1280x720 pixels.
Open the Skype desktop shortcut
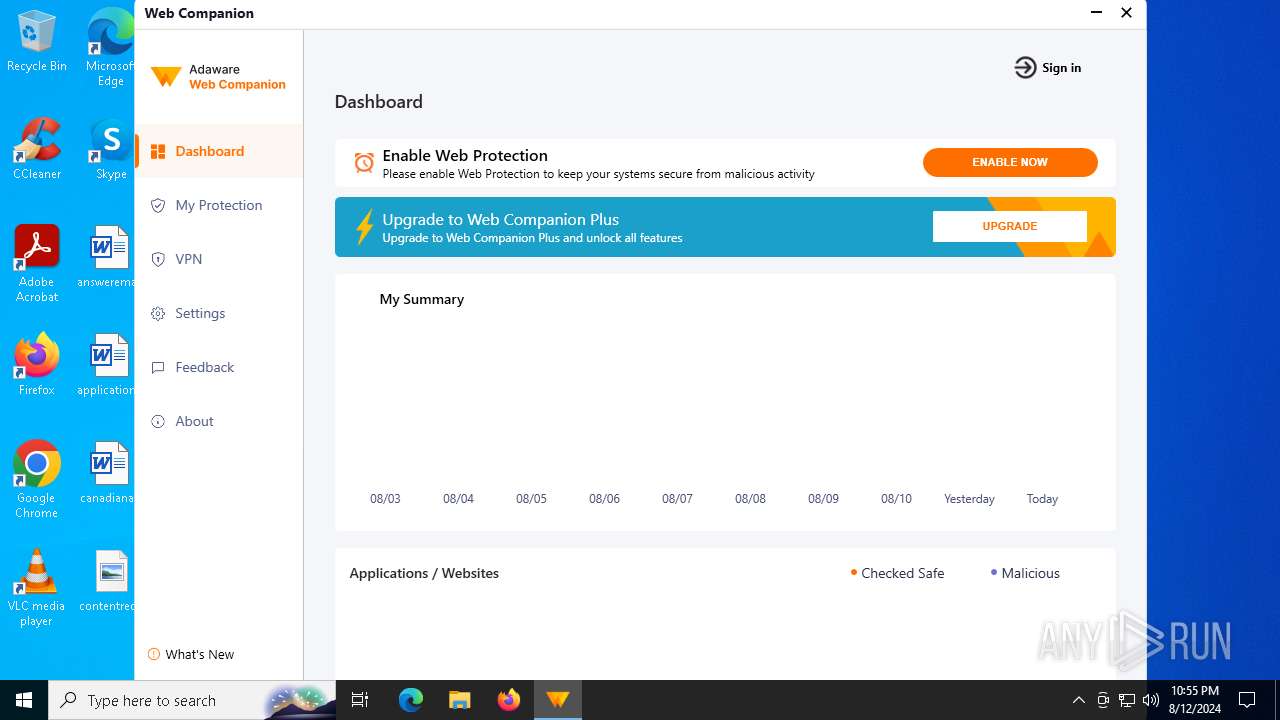[110, 149]
